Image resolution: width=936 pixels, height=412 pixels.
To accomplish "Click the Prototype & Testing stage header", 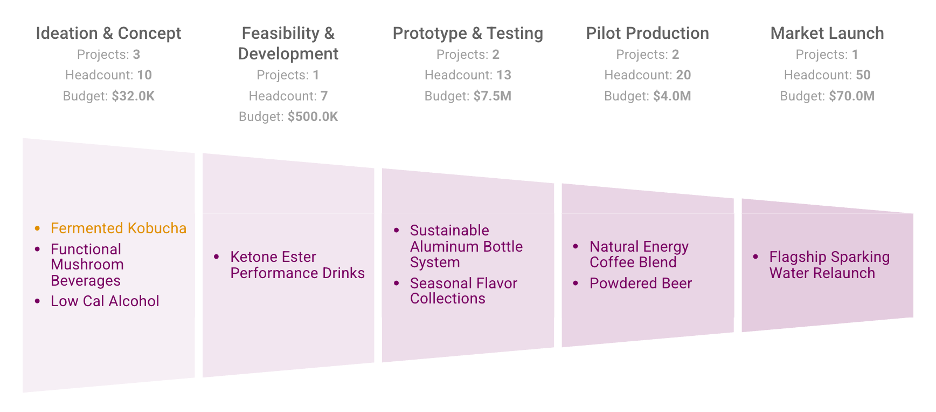I will [x=468, y=33].
